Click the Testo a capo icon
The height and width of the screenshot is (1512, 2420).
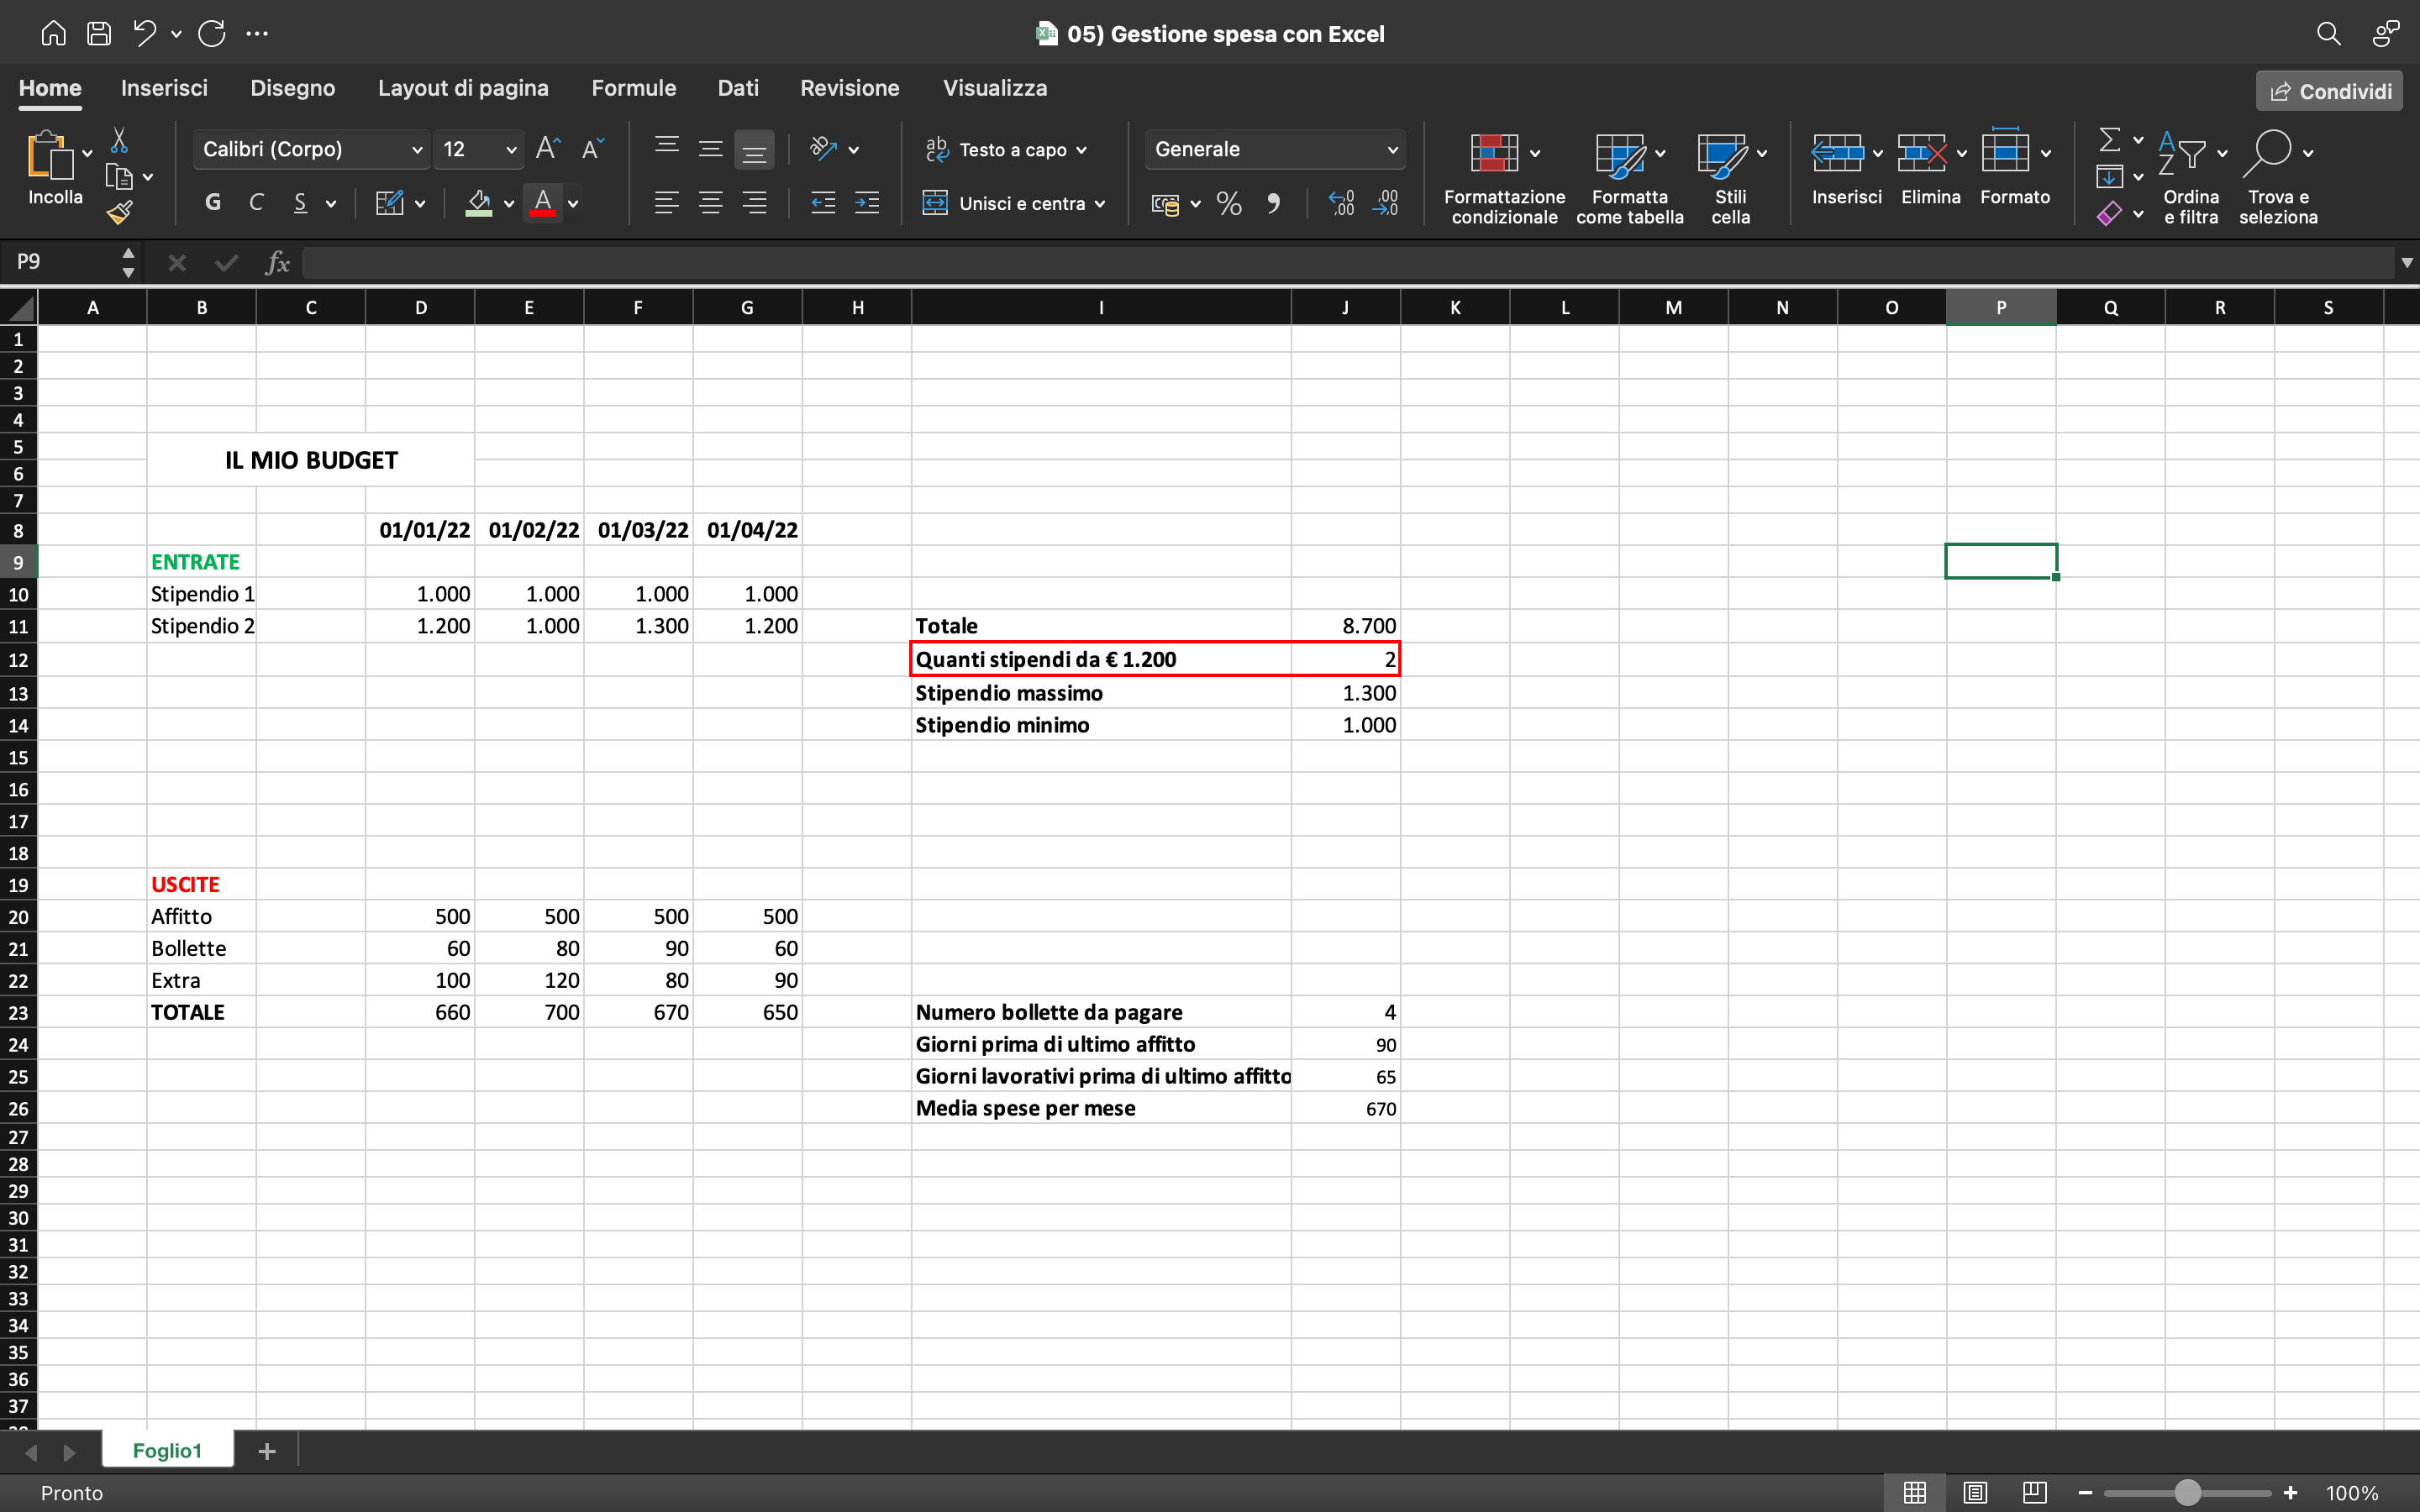coord(938,149)
